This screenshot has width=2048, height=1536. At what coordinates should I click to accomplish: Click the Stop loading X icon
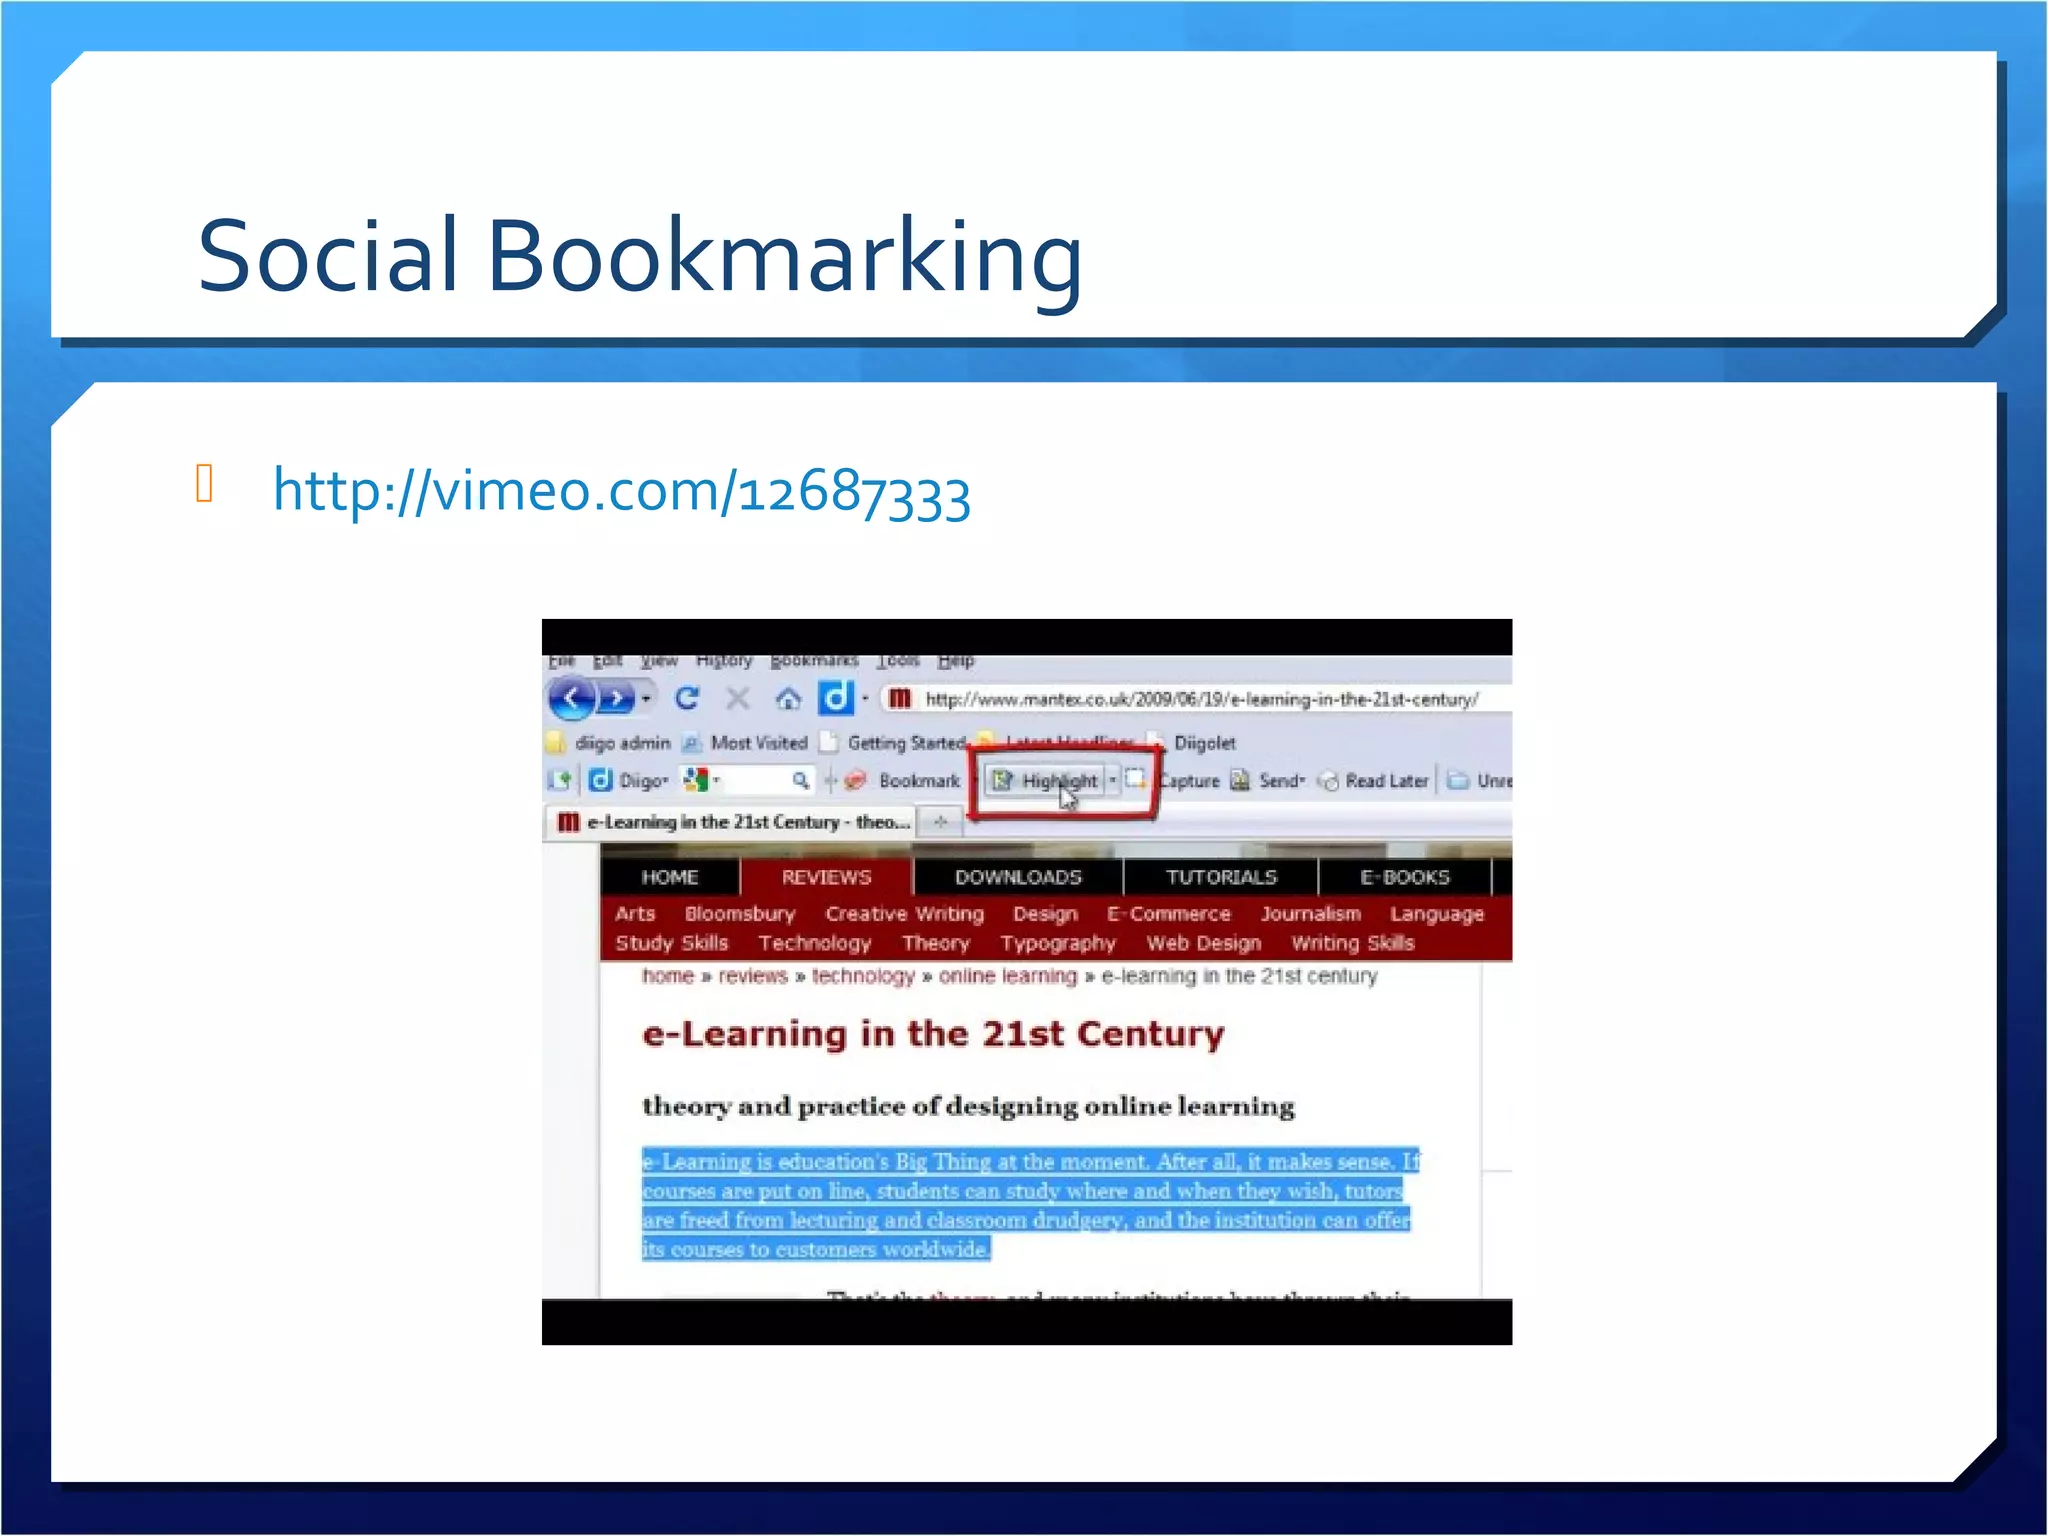coord(738,697)
